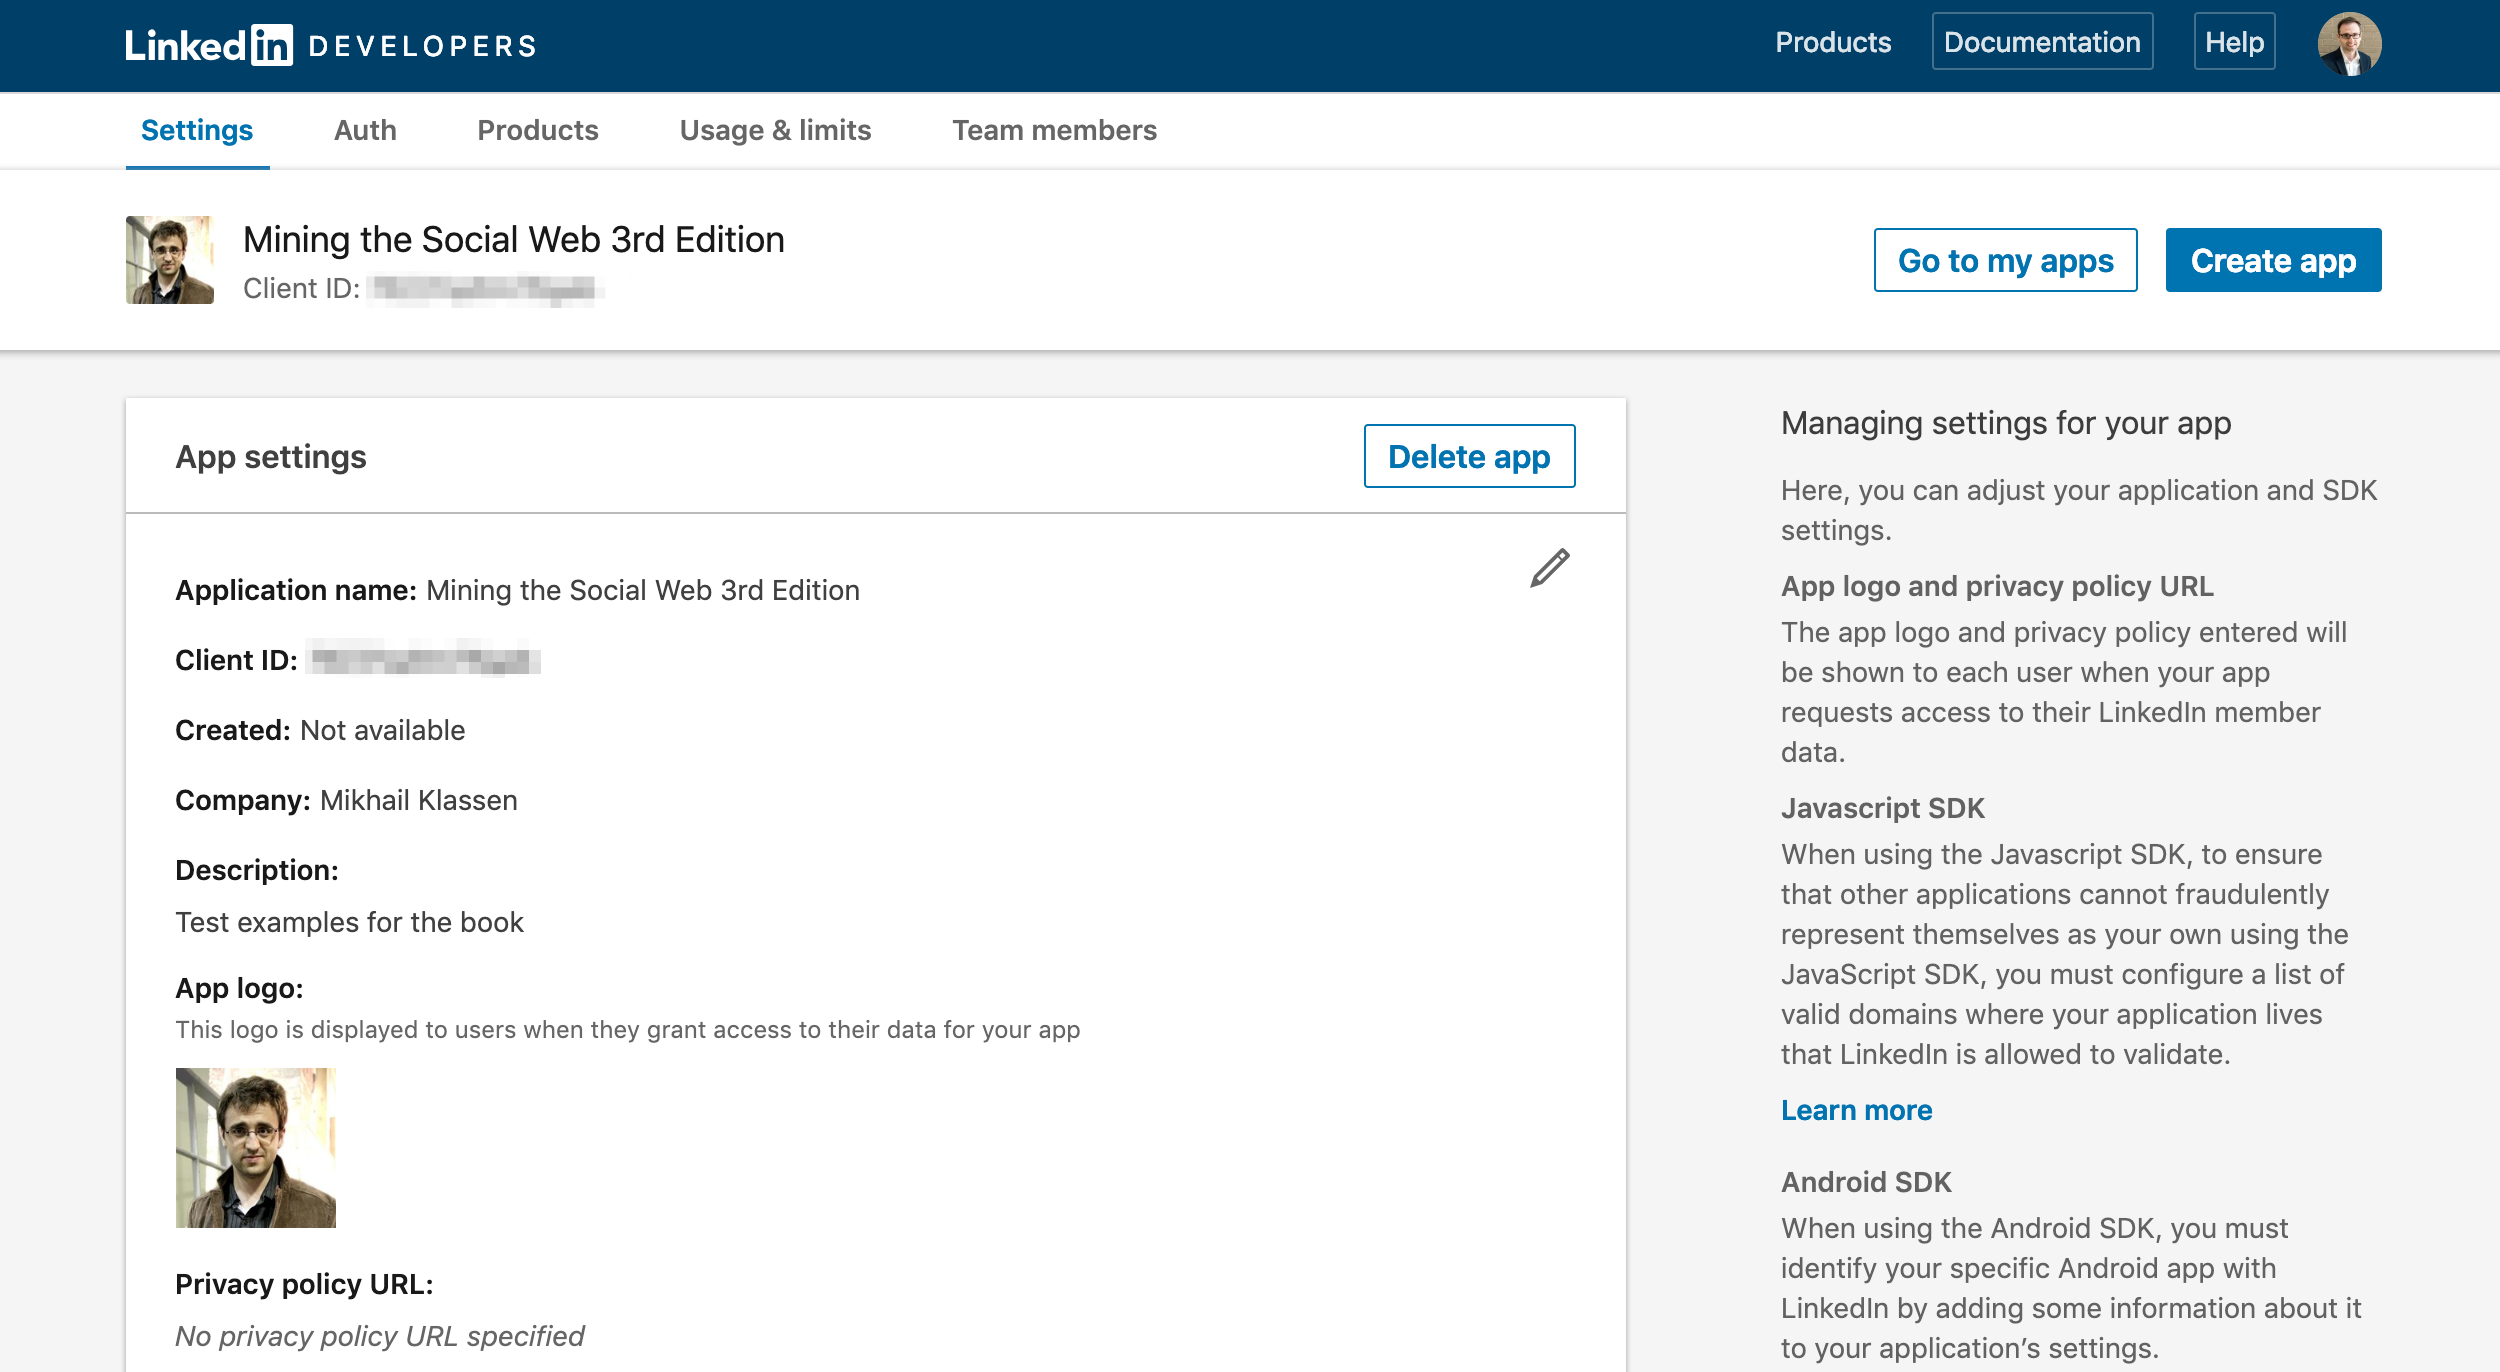Select the Settings tab
This screenshot has height=1372, width=2500.
[x=197, y=131]
